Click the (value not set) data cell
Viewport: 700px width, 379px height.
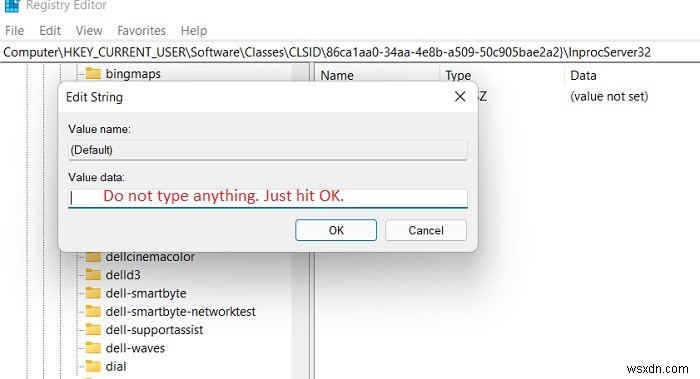(x=609, y=96)
